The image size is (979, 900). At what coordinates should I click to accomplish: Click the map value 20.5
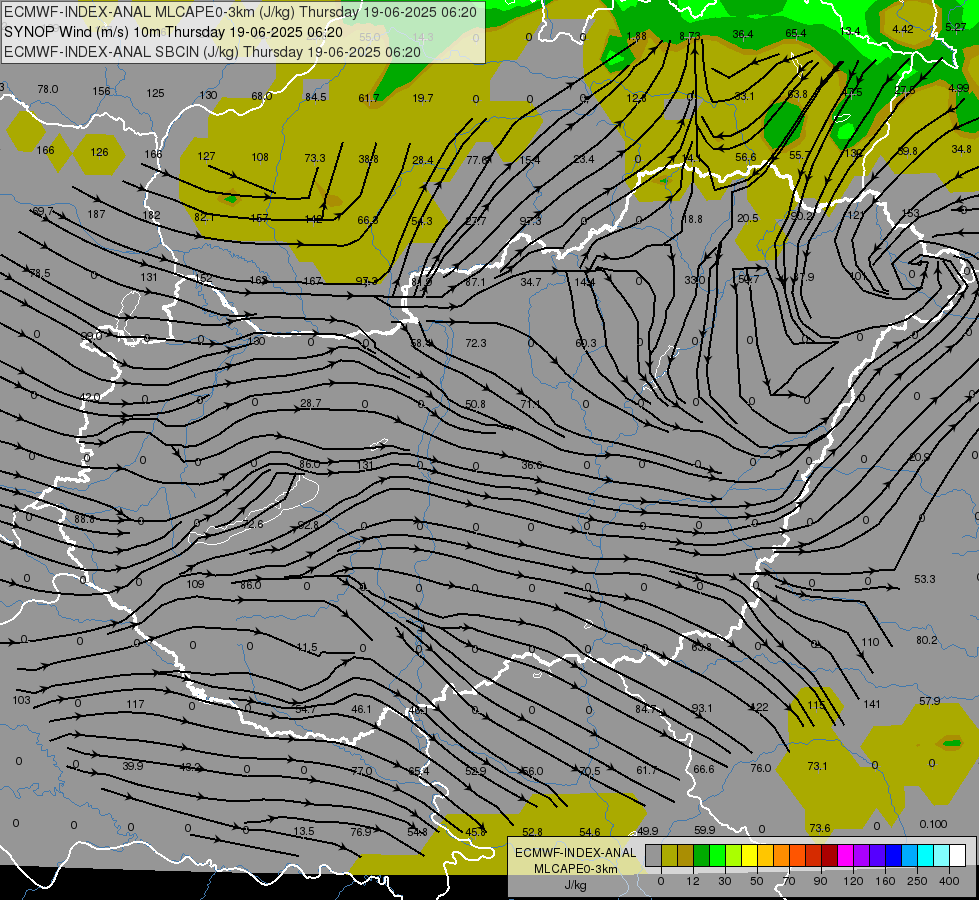click(747, 218)
